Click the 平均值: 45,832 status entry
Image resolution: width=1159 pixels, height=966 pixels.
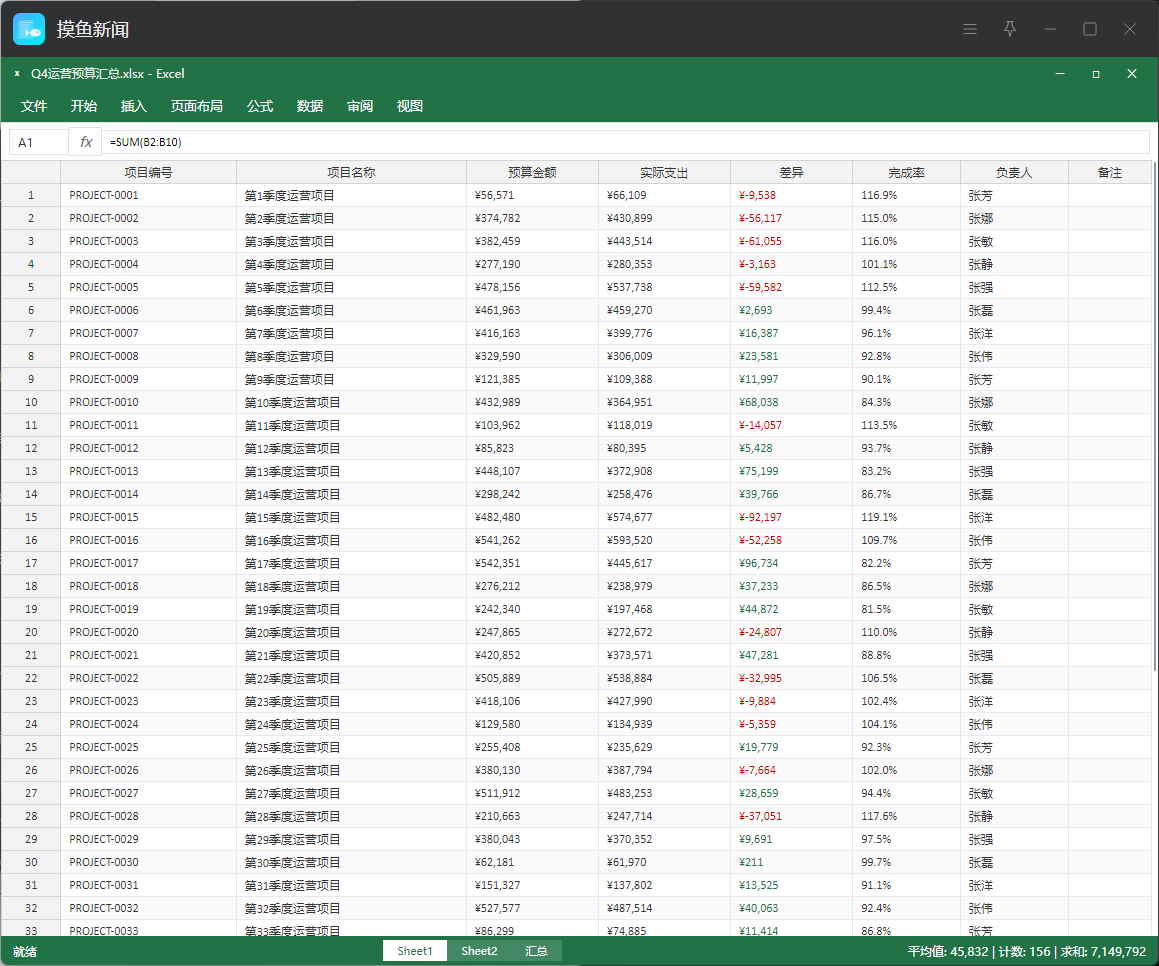pyautogui.click(x=948, y=951)
